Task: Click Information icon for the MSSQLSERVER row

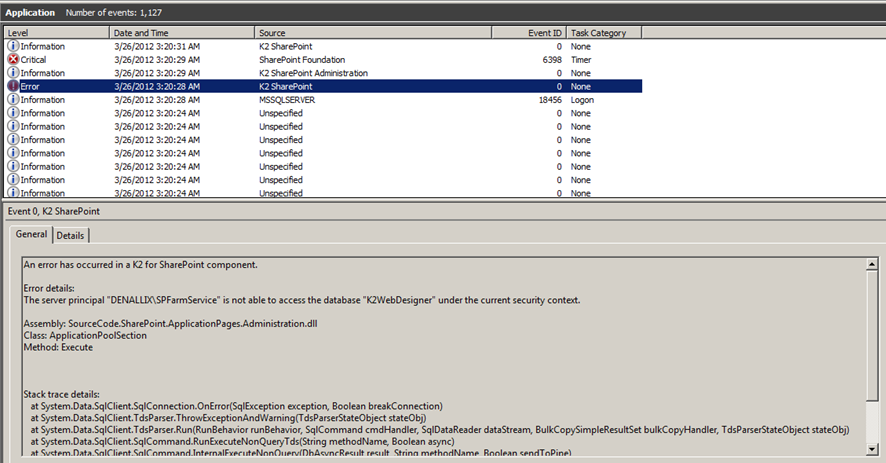Action: pos(13,99)
